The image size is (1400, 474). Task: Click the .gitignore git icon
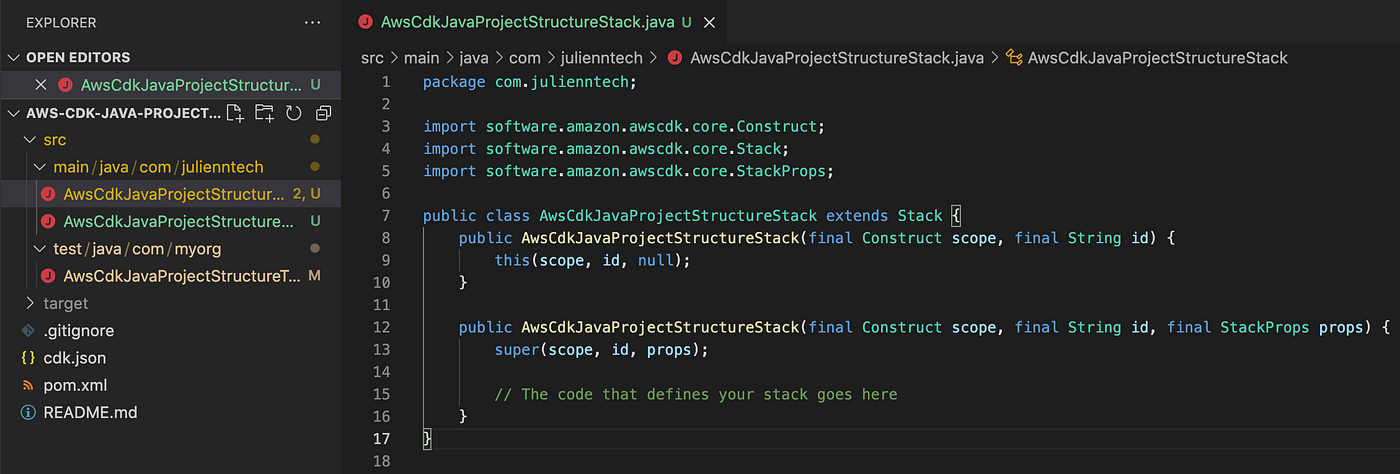[28, 331]
